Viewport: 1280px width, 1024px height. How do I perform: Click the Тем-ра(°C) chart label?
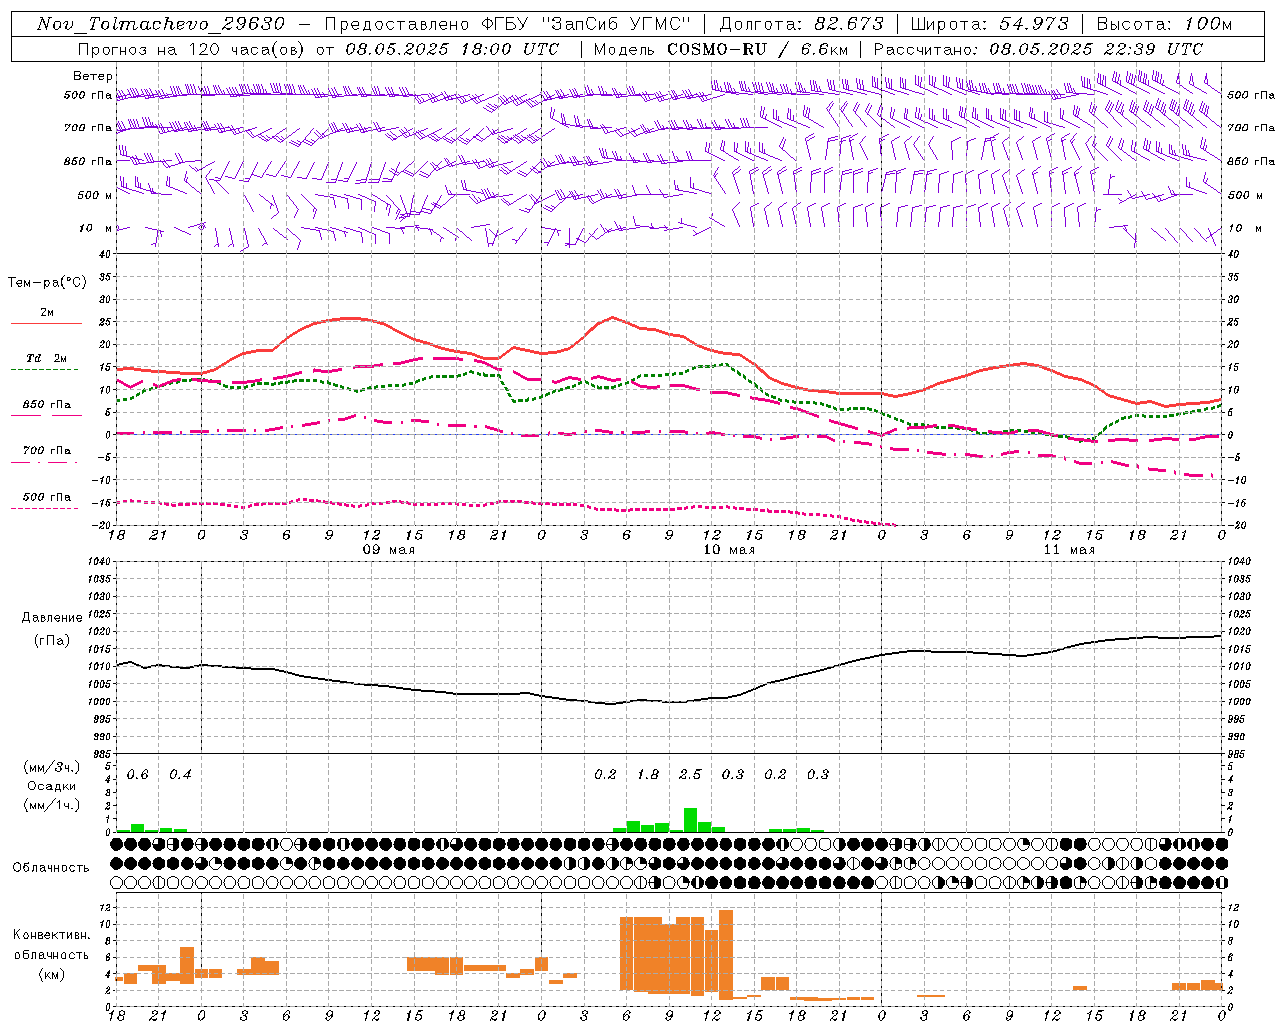47,282
